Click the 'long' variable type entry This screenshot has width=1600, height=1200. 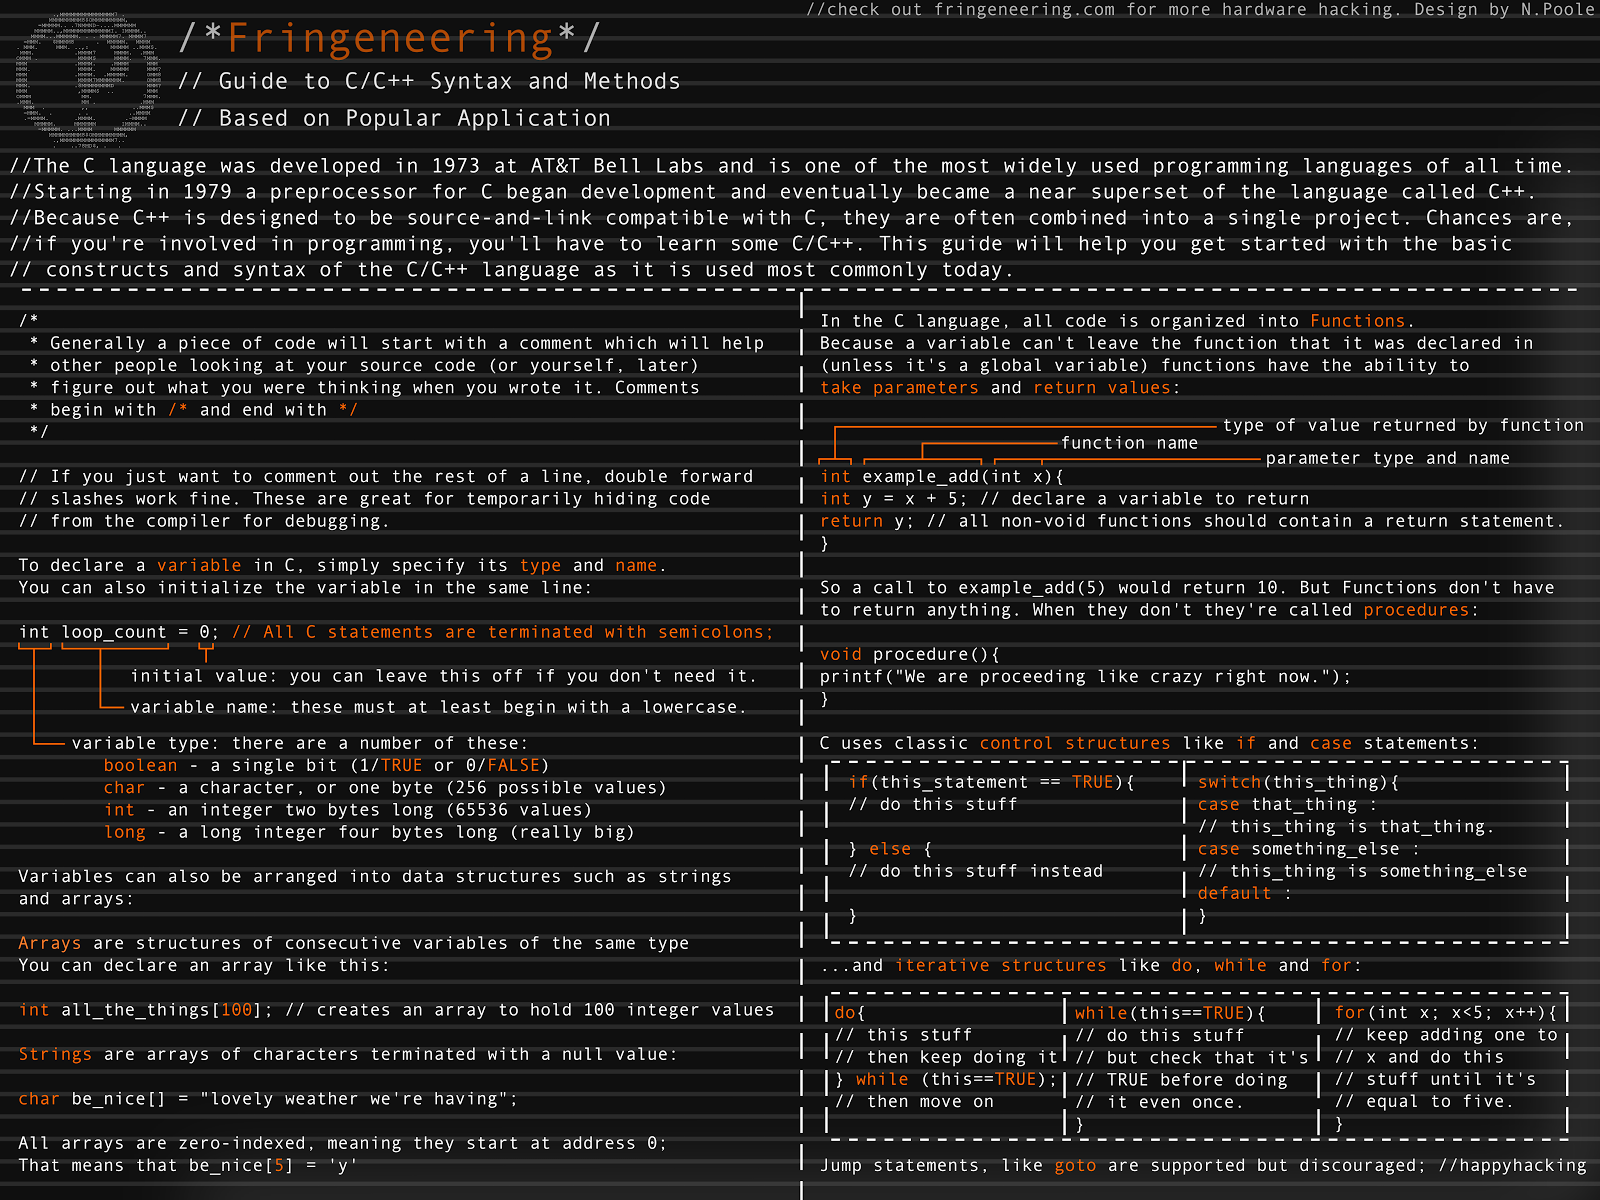click(125, 832)
